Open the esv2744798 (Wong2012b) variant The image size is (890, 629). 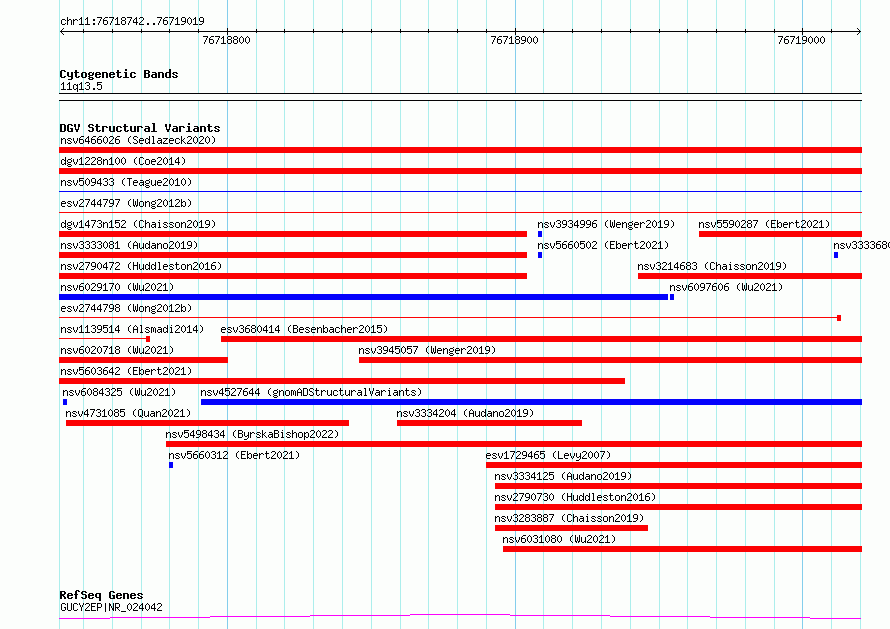126,308
